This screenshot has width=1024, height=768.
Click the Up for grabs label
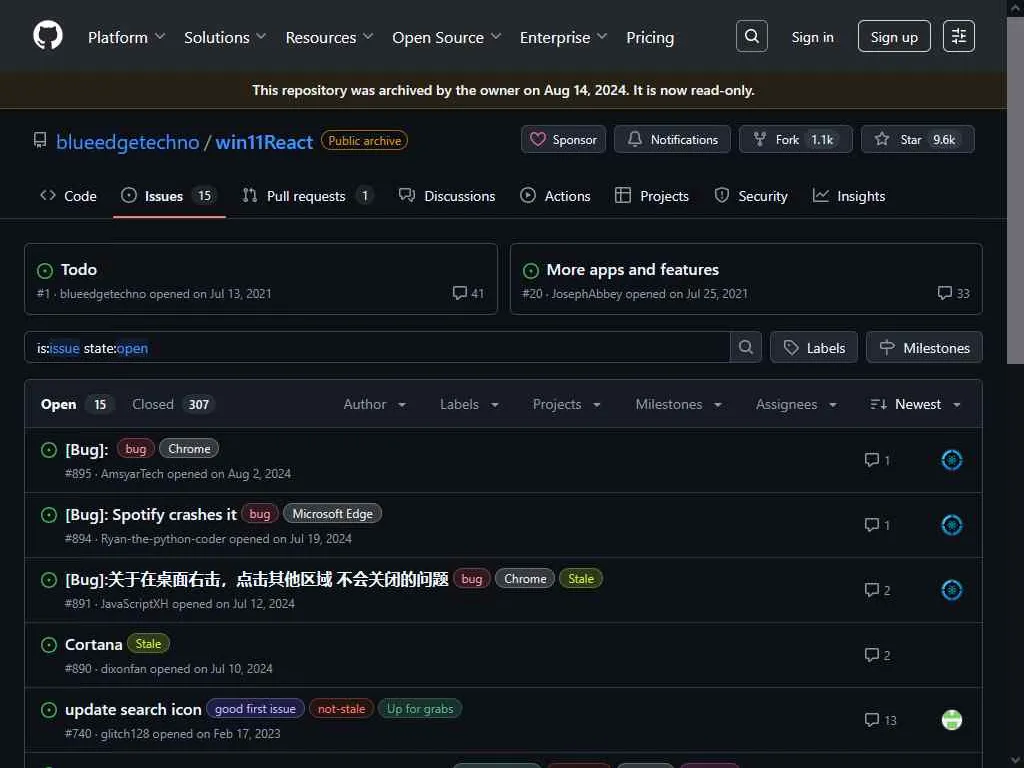[420, 709]
